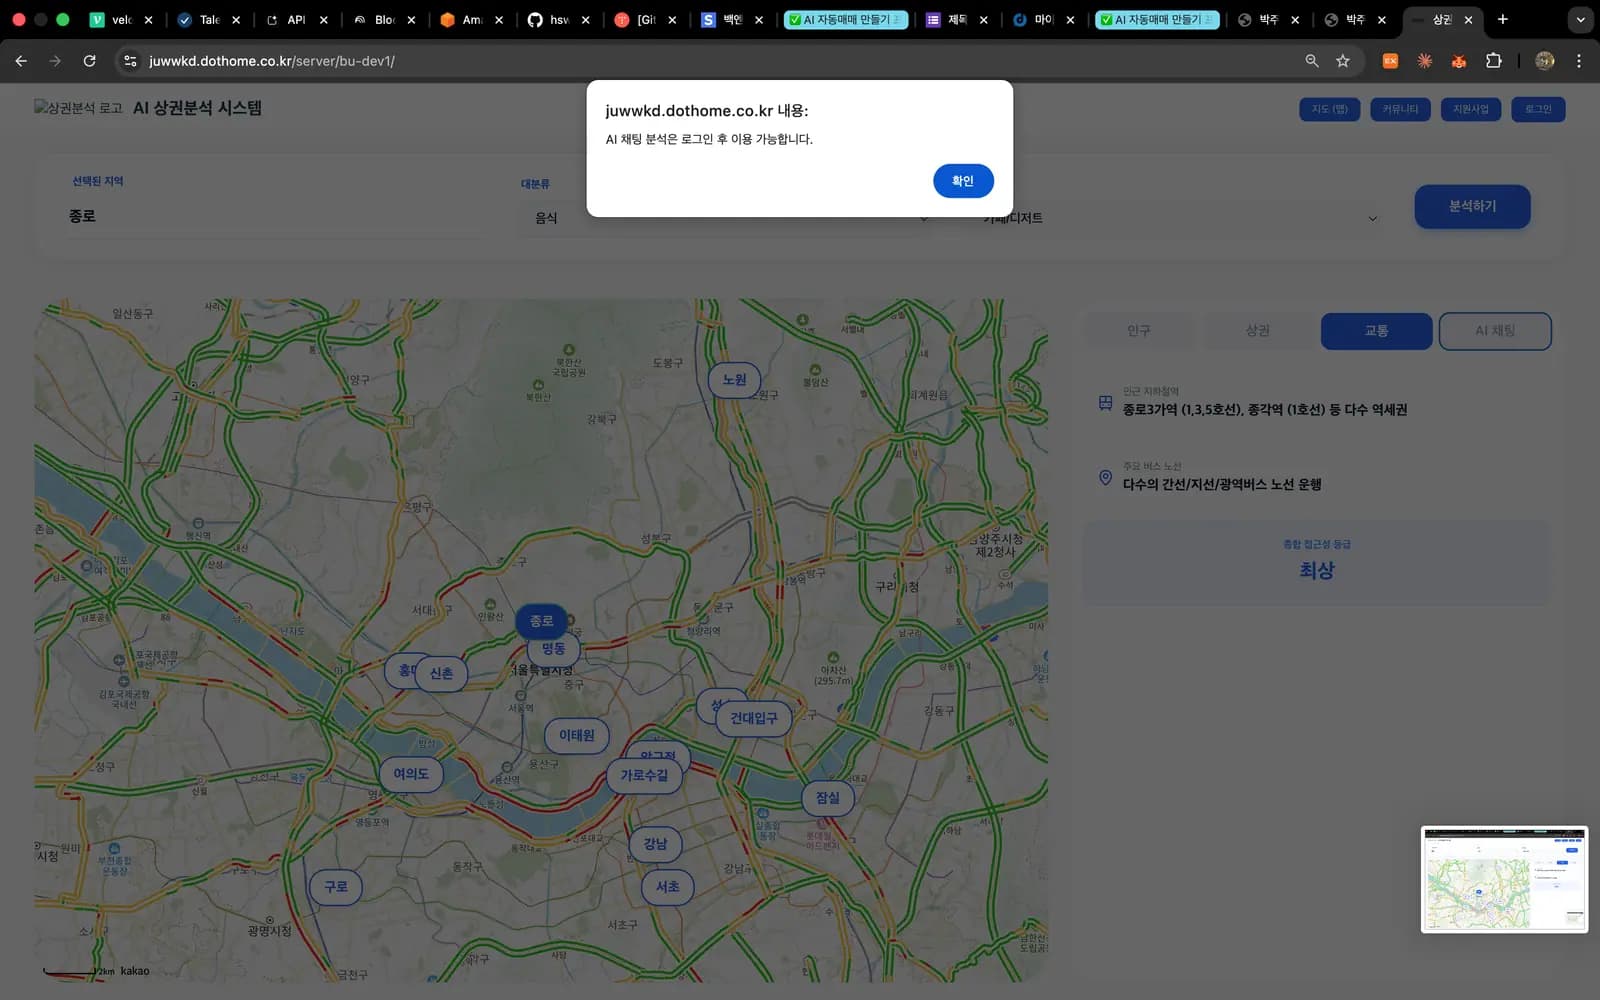Select the 서초 map marker
Screen dimensions: 1600x1000
coord(667,887)
